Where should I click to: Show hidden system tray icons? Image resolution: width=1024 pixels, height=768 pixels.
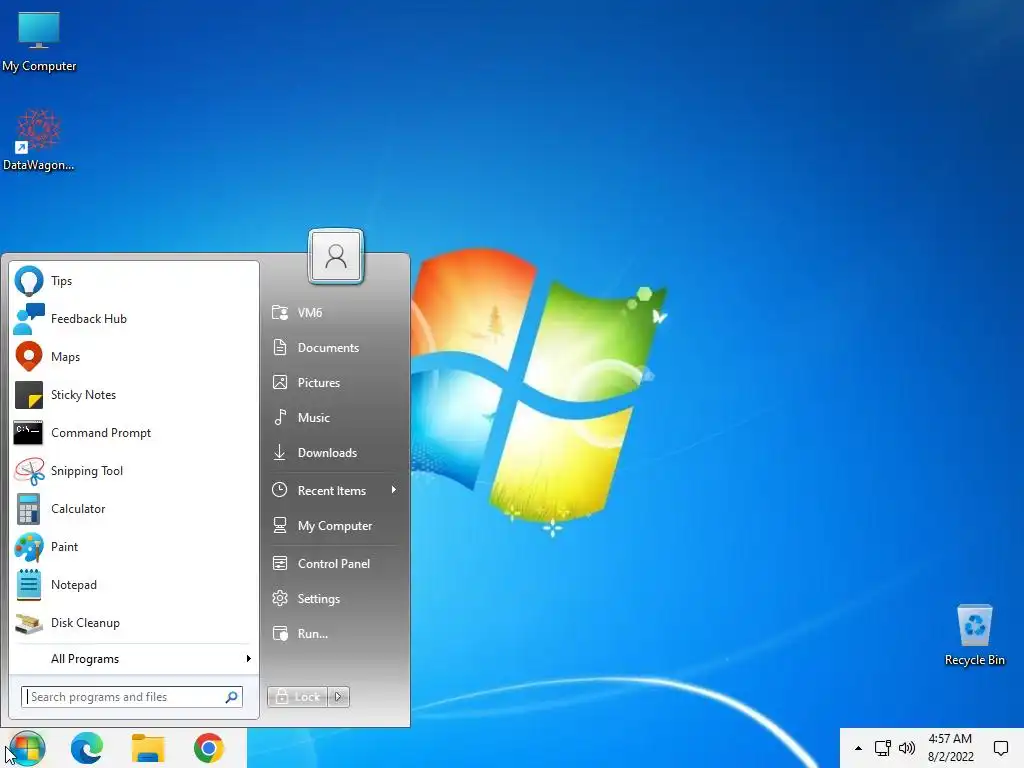pyautogui.click(x=858, y=748)
